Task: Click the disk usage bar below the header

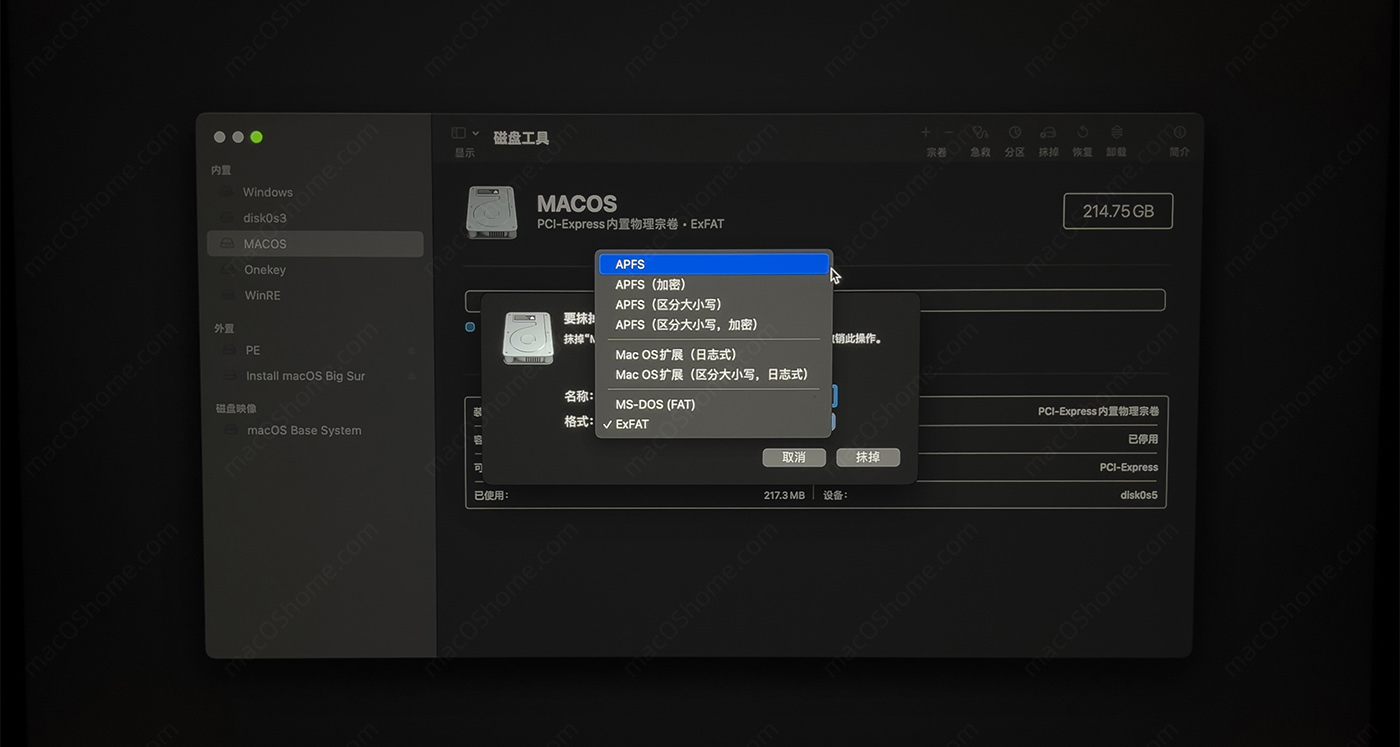Action: [815, 300]
